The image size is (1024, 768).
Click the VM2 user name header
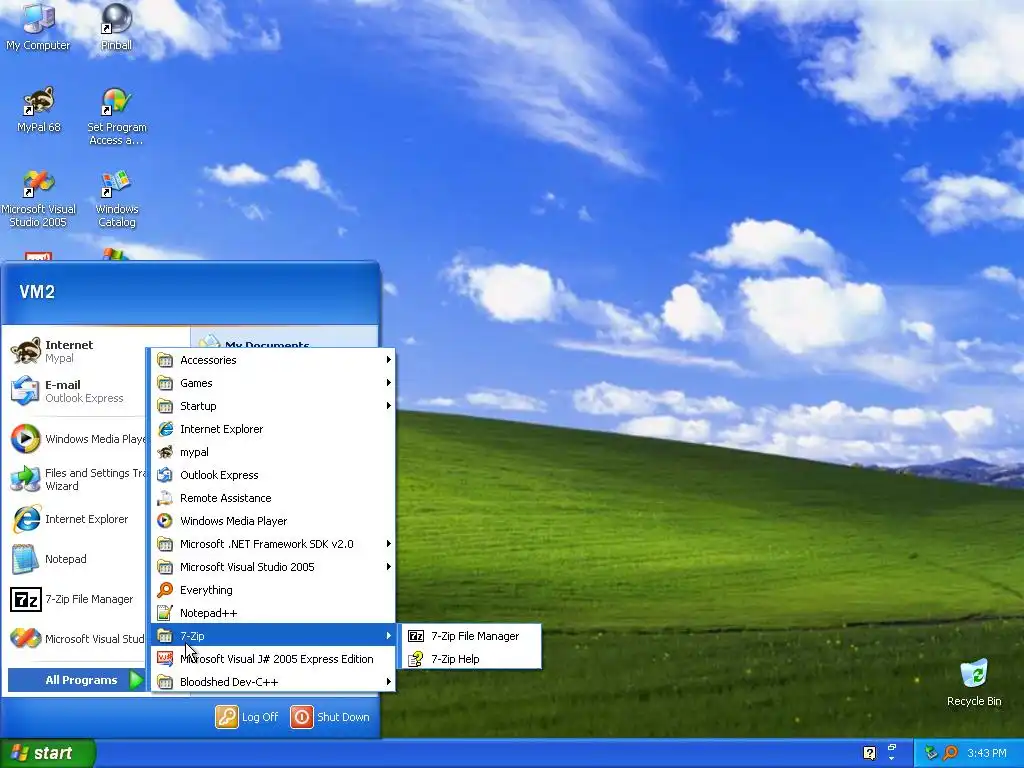click(x=37, y=292)
